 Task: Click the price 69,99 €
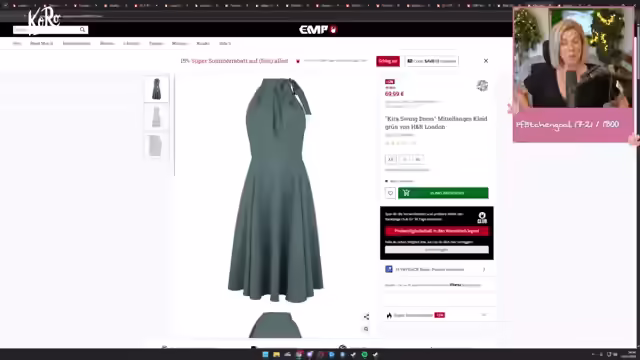394,94
